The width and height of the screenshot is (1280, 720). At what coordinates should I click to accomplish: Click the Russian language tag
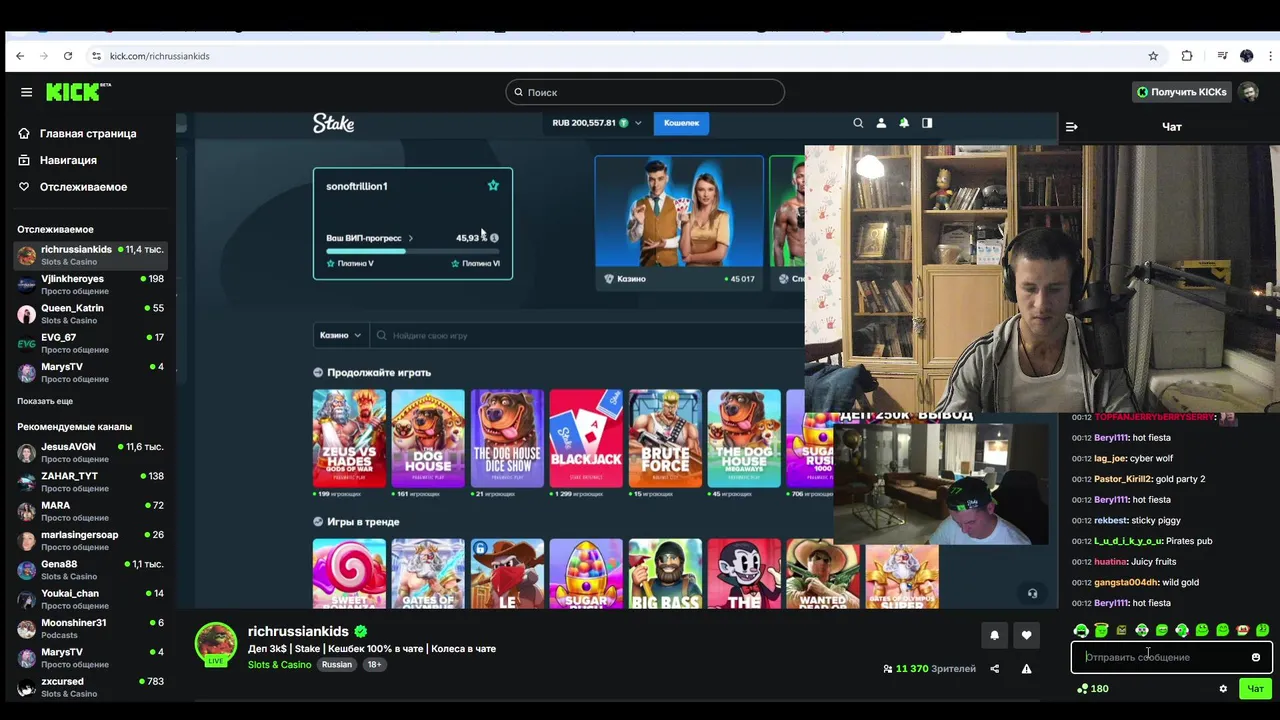[337, 665]
